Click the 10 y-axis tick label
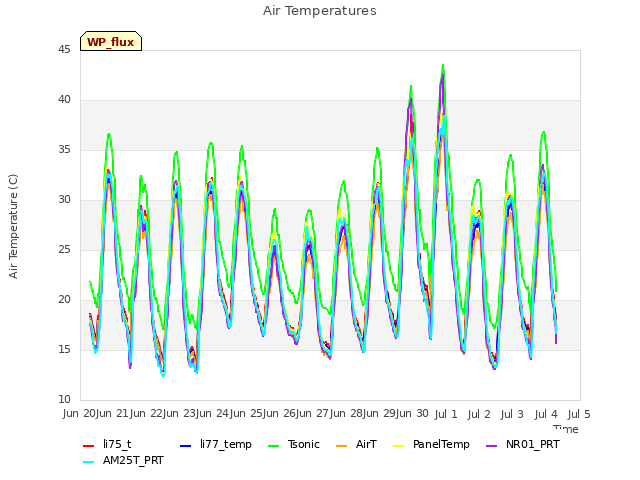This screenshot has height=480, width=640. coord(64,399)
